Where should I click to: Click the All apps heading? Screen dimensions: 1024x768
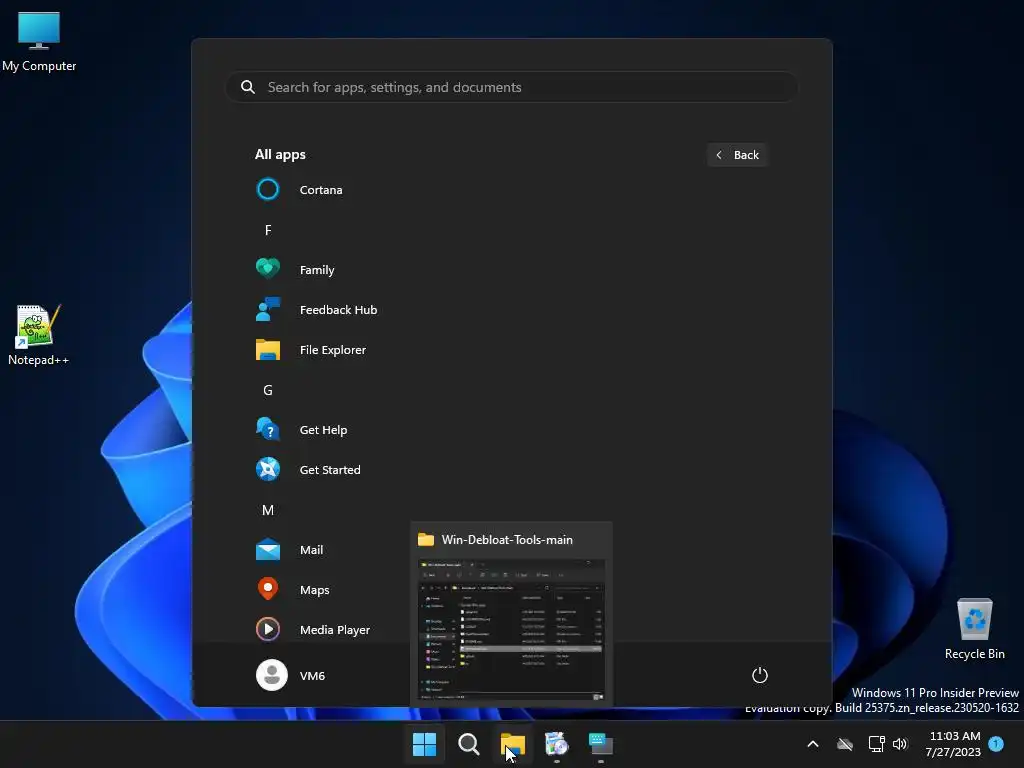(x=280, y=155)
